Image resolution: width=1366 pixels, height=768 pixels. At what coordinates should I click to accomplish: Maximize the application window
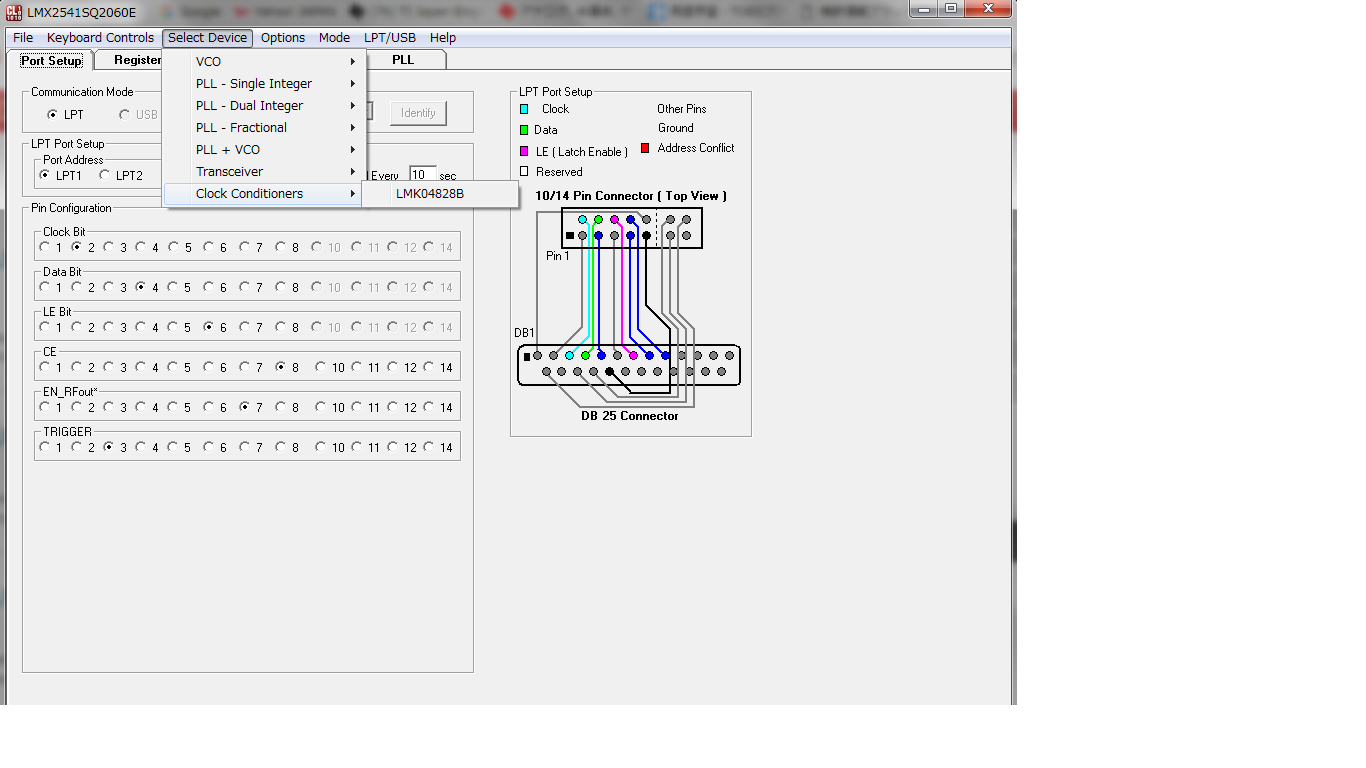coord(951,8)
